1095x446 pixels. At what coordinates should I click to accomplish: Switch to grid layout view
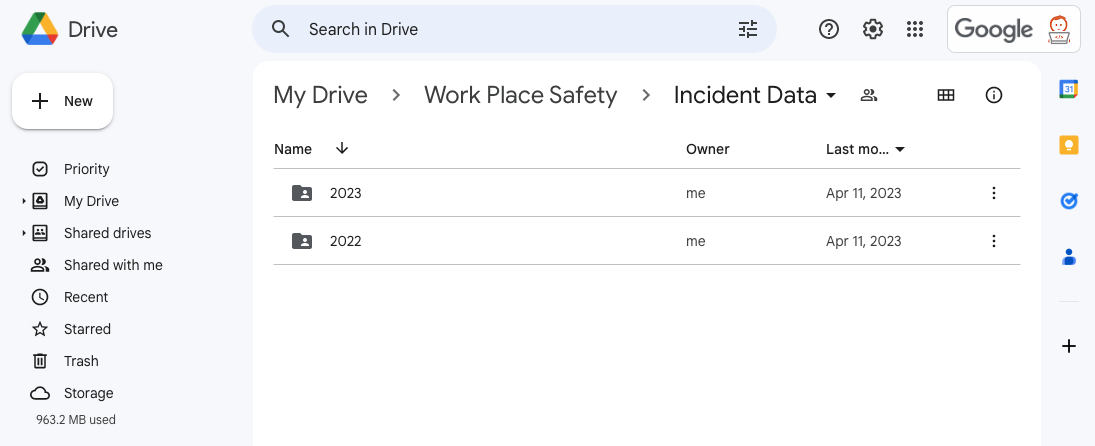tap(946, 95)
